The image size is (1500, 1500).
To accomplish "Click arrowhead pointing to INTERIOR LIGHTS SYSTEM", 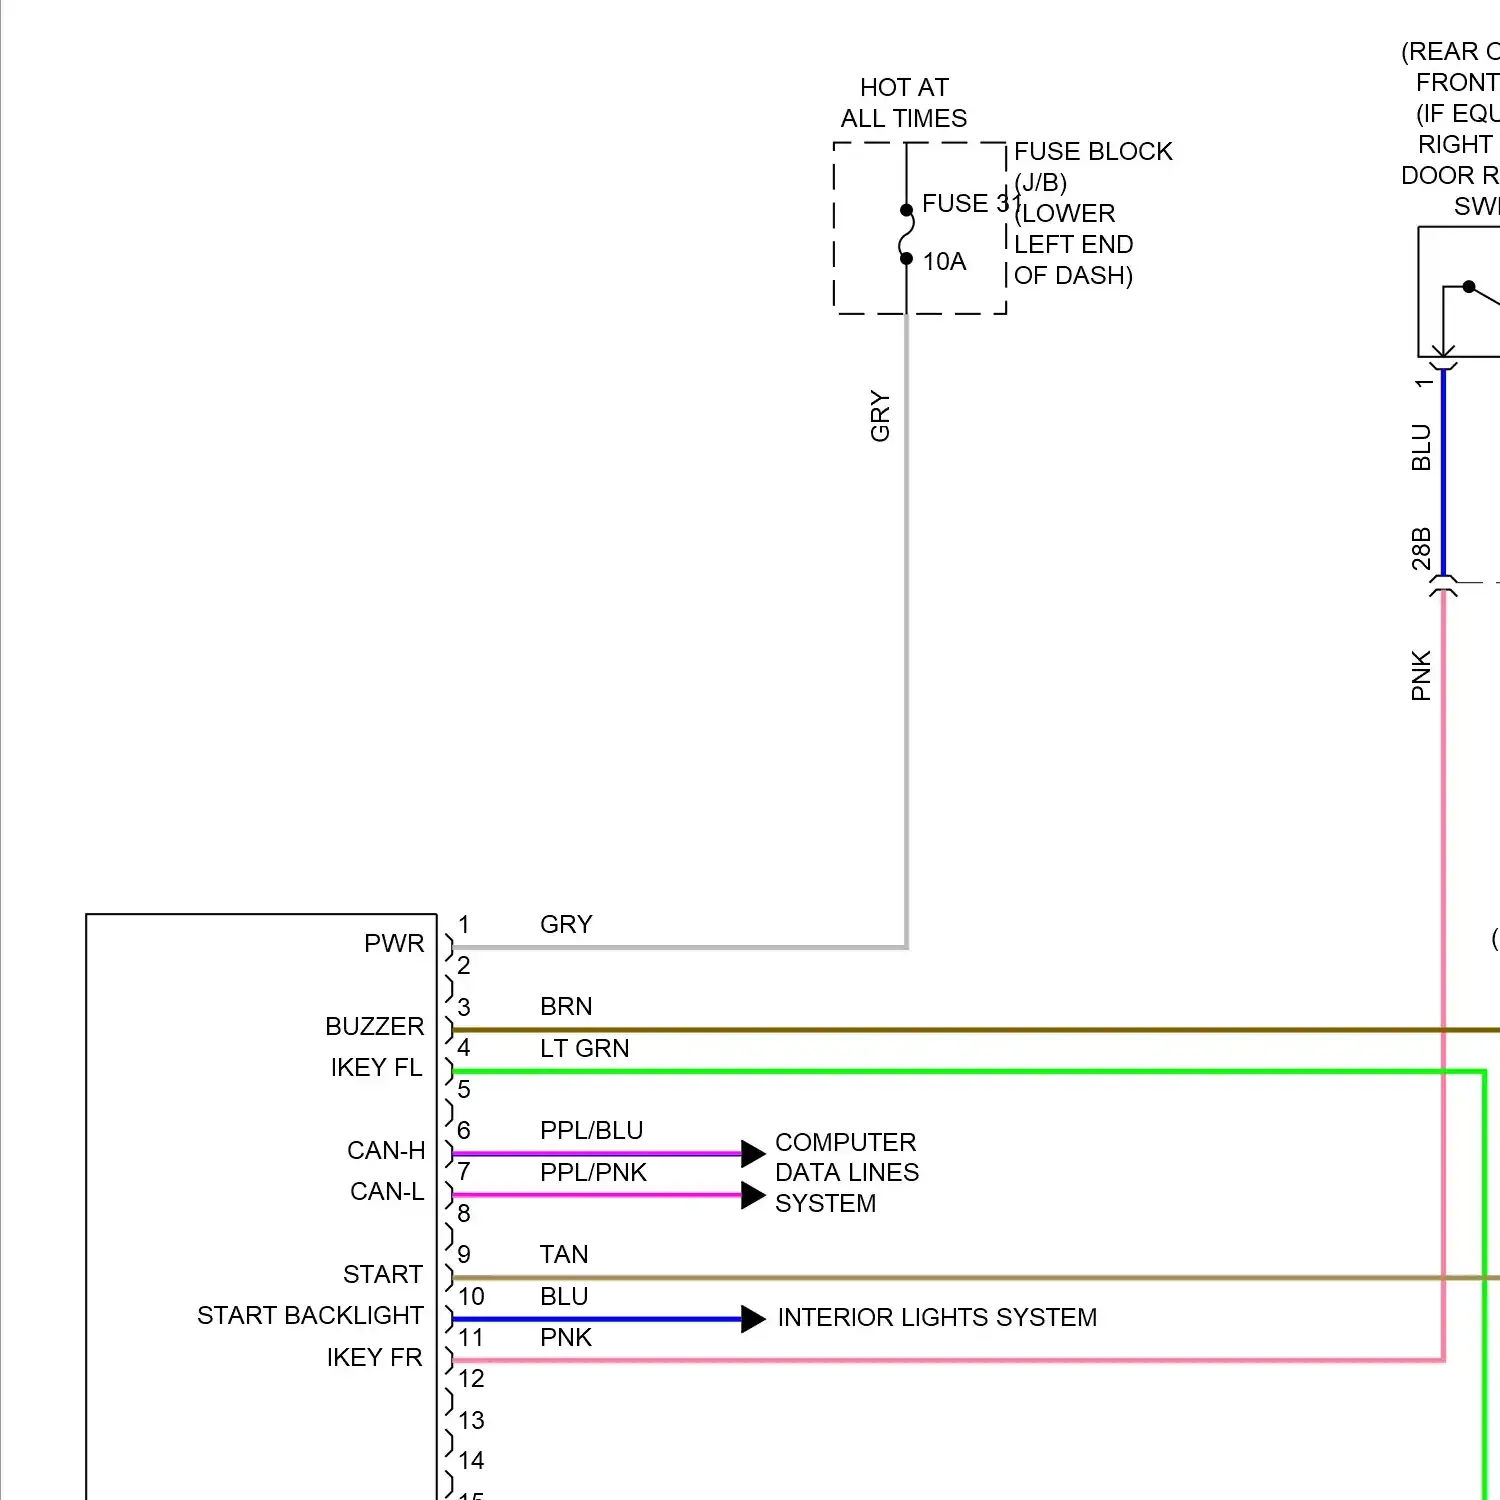I will click(753, 1319).
